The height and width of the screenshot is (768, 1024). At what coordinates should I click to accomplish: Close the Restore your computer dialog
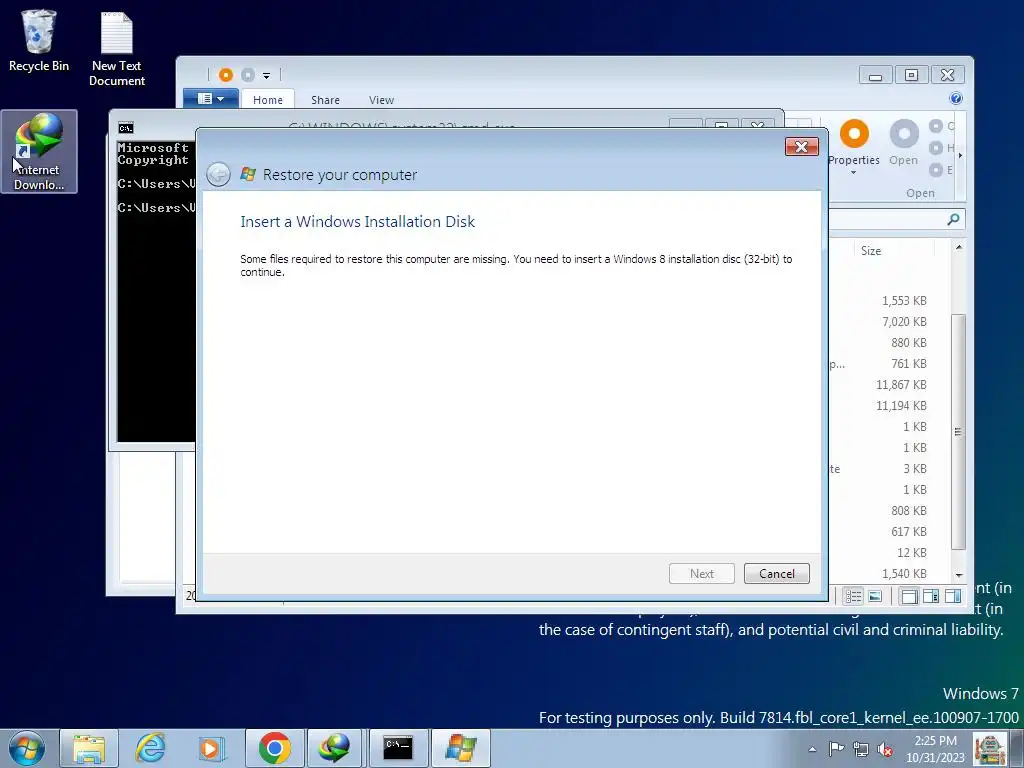(801, 146)
